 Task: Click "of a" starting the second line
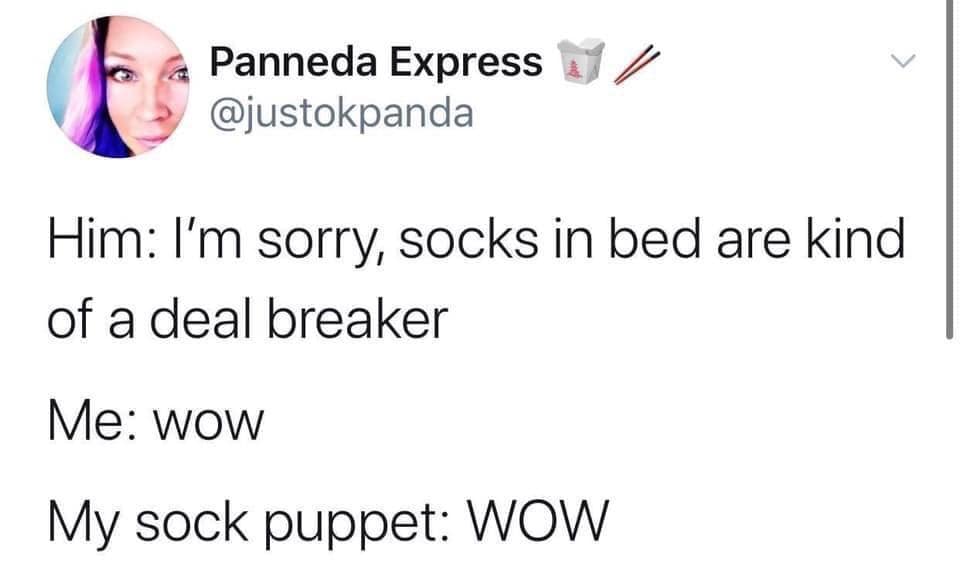(91, 320)
